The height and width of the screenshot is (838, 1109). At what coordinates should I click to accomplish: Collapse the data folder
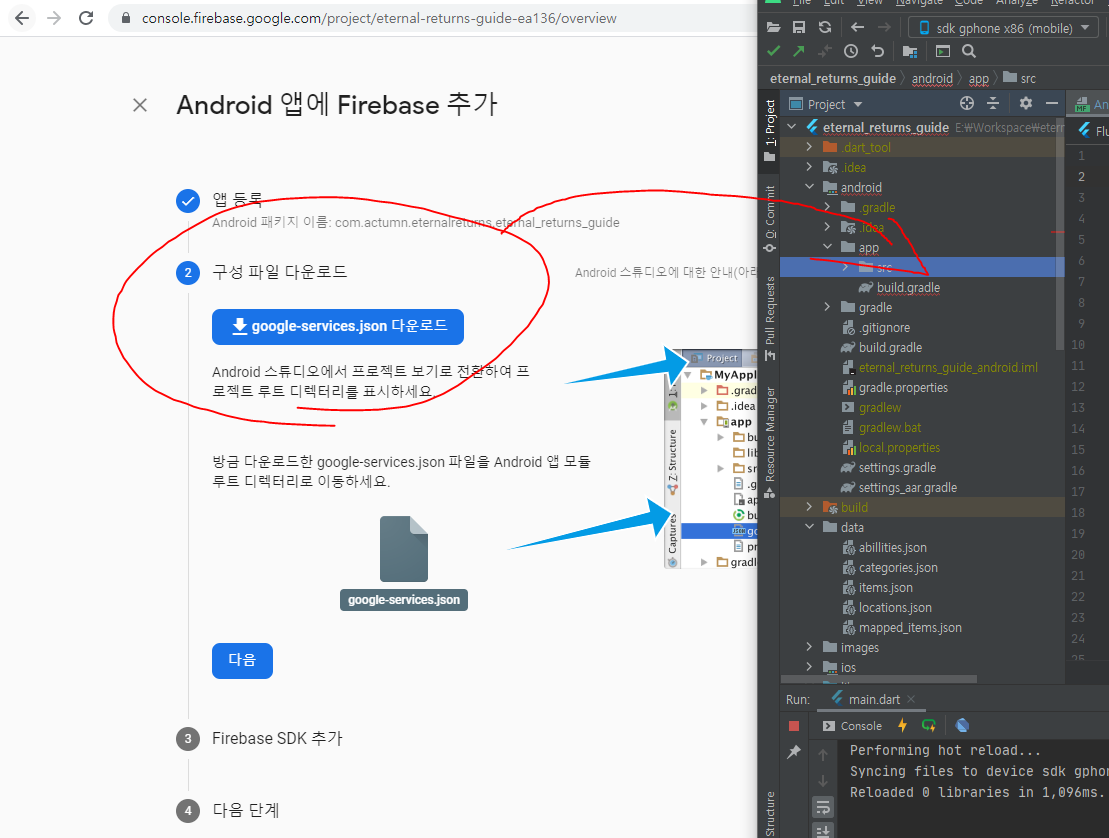(x=810, y=528)
